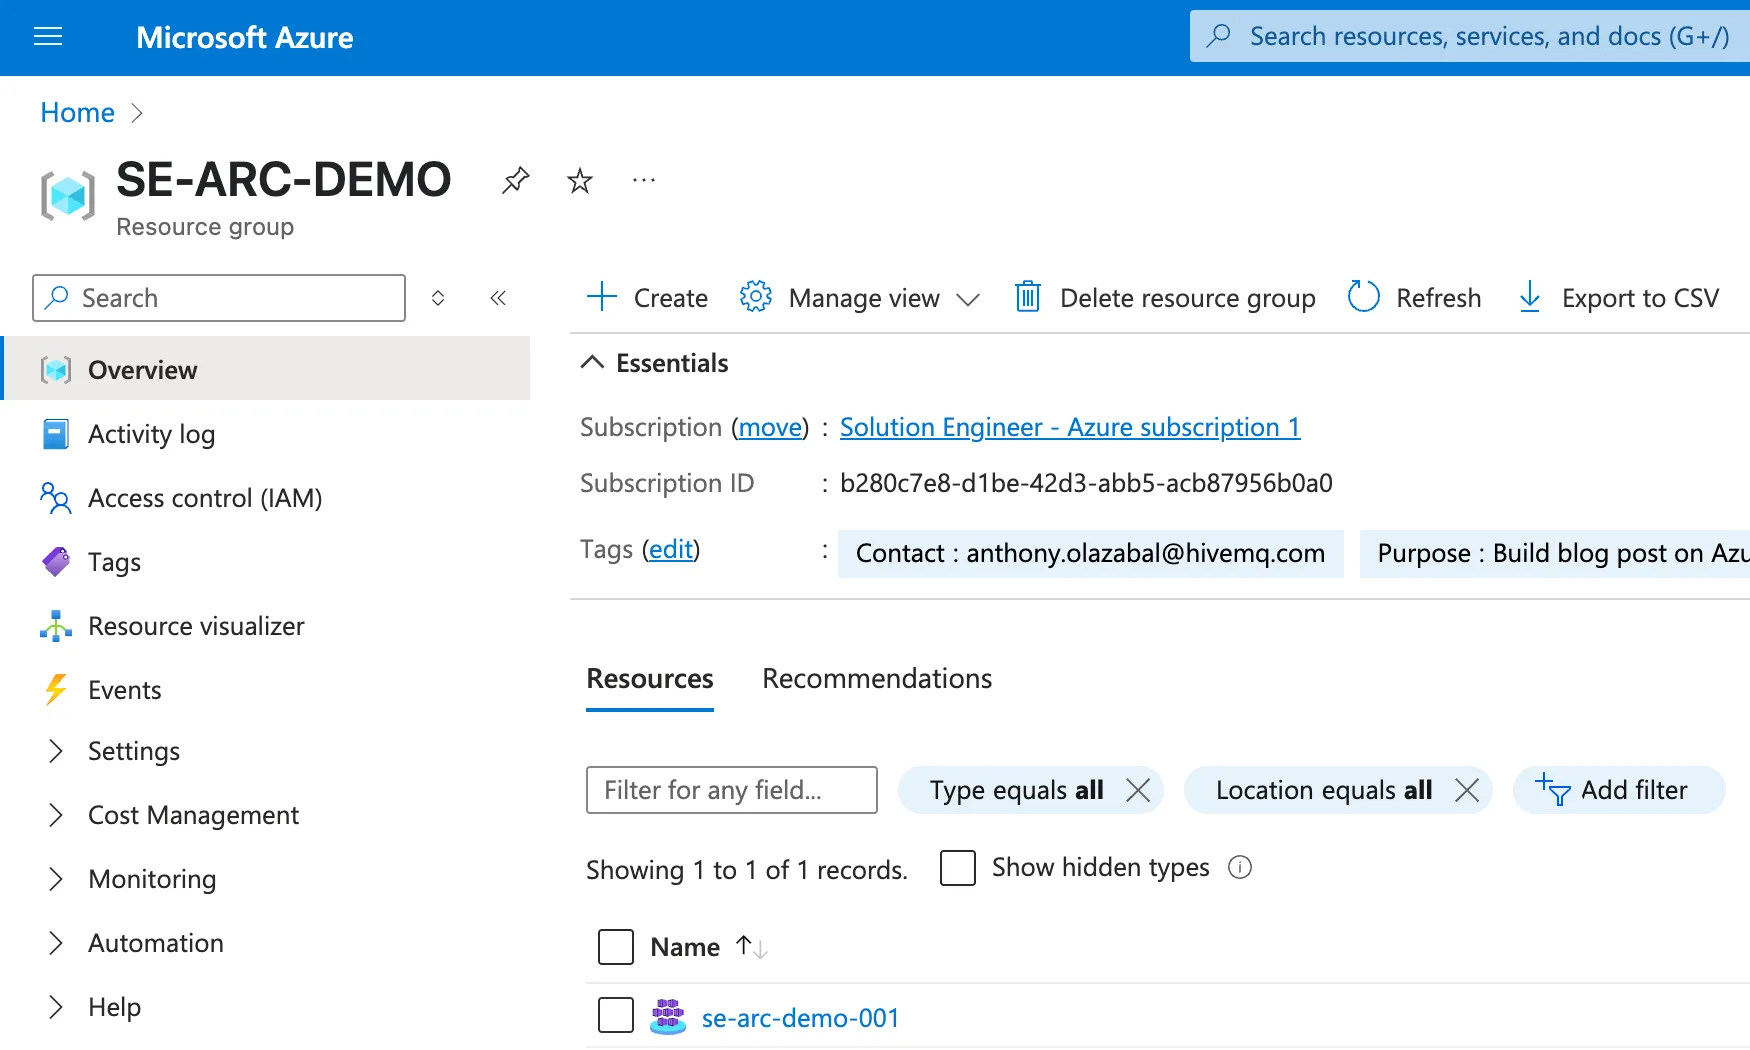
Task: Click the Export to CSV download icon
Action: (x=1530, y=297)
